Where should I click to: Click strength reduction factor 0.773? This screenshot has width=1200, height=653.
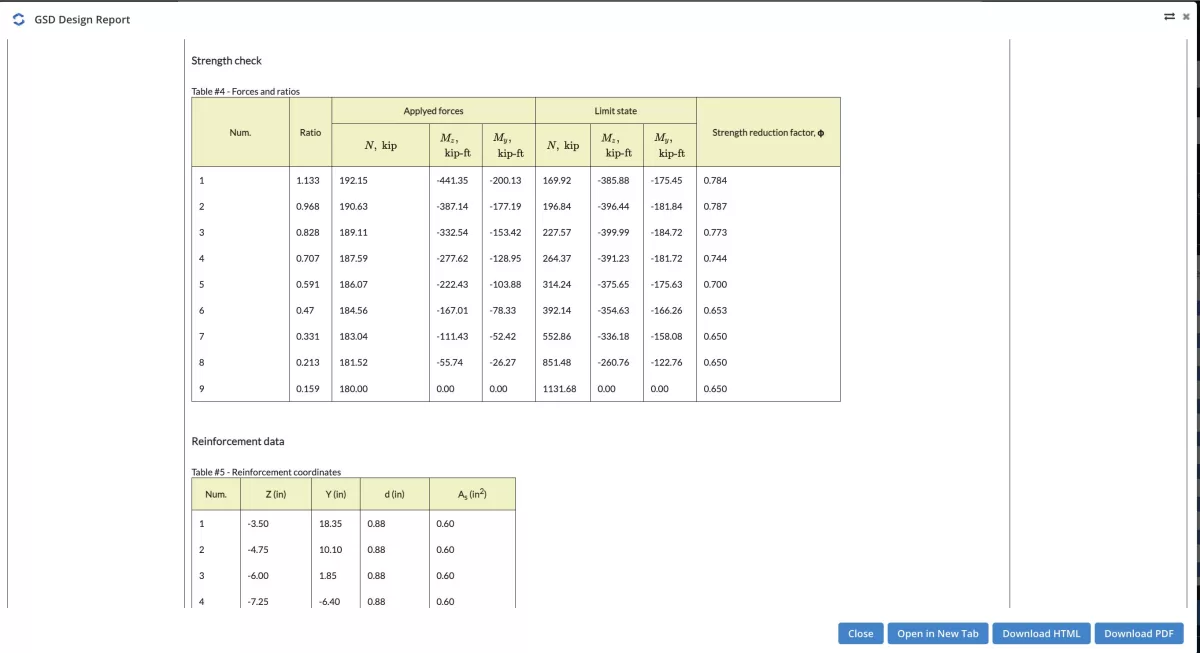(715, 232)
